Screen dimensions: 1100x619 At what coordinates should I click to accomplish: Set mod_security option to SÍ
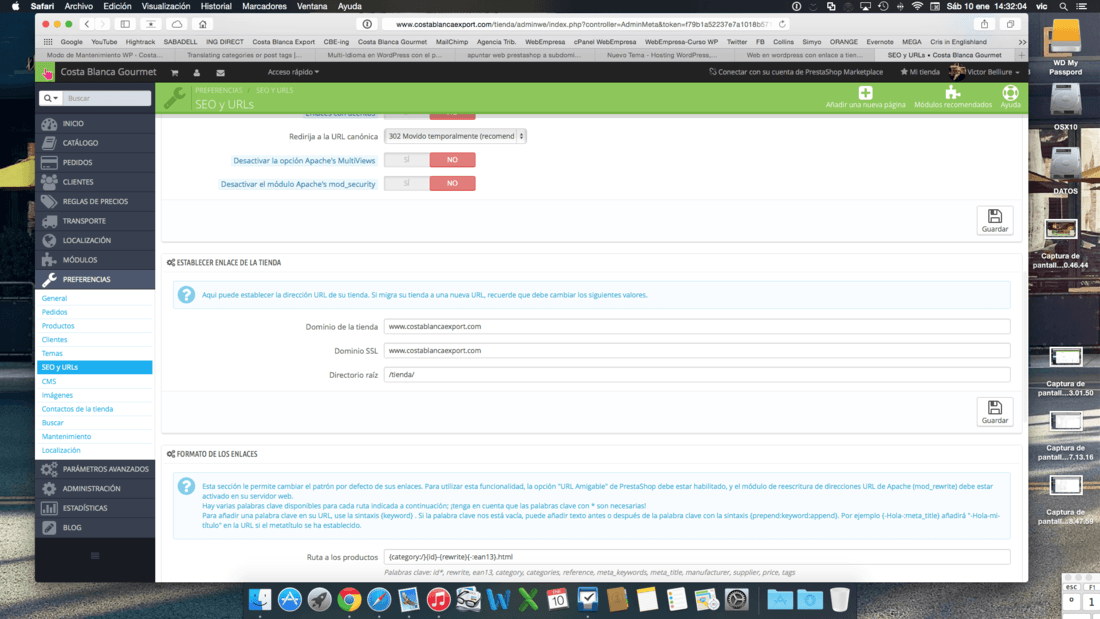tap(407, 183)
